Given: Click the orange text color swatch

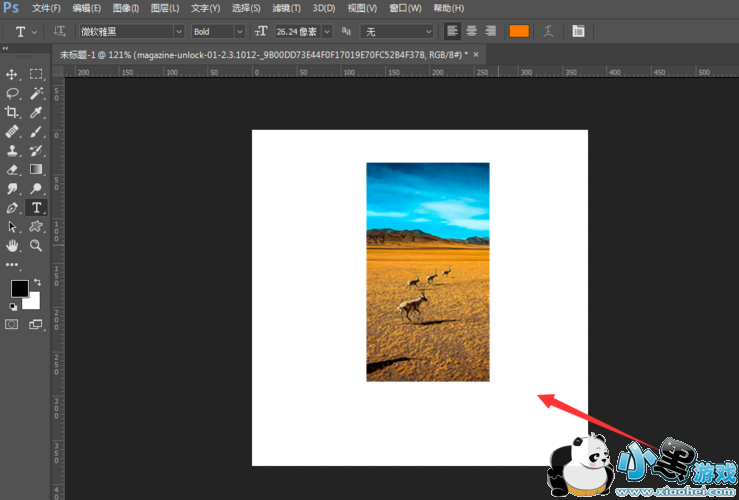Looking at the screenshot, I should (x=518, y=31).
